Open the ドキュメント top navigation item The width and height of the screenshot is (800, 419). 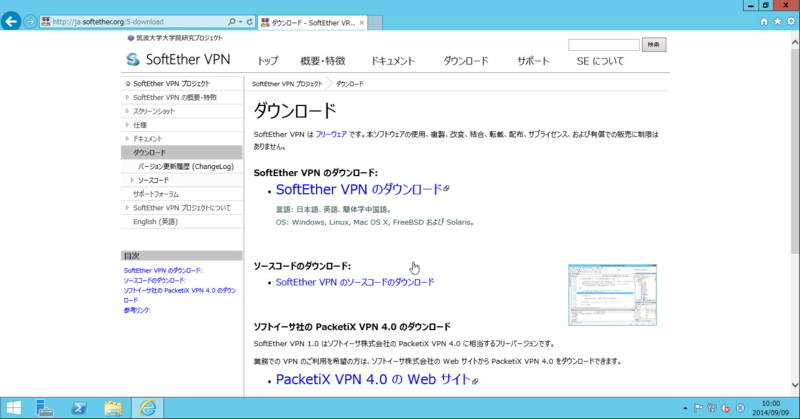[393, 61]
